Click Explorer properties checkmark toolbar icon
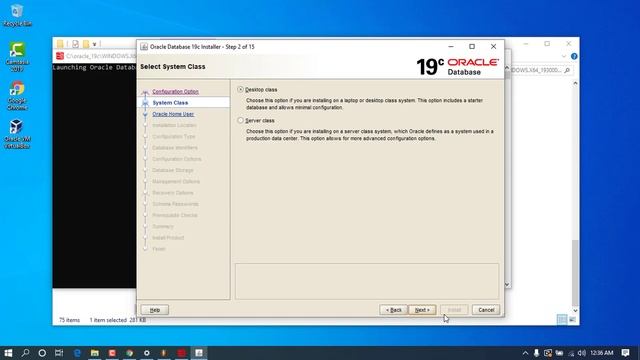 tap(75, 44)
